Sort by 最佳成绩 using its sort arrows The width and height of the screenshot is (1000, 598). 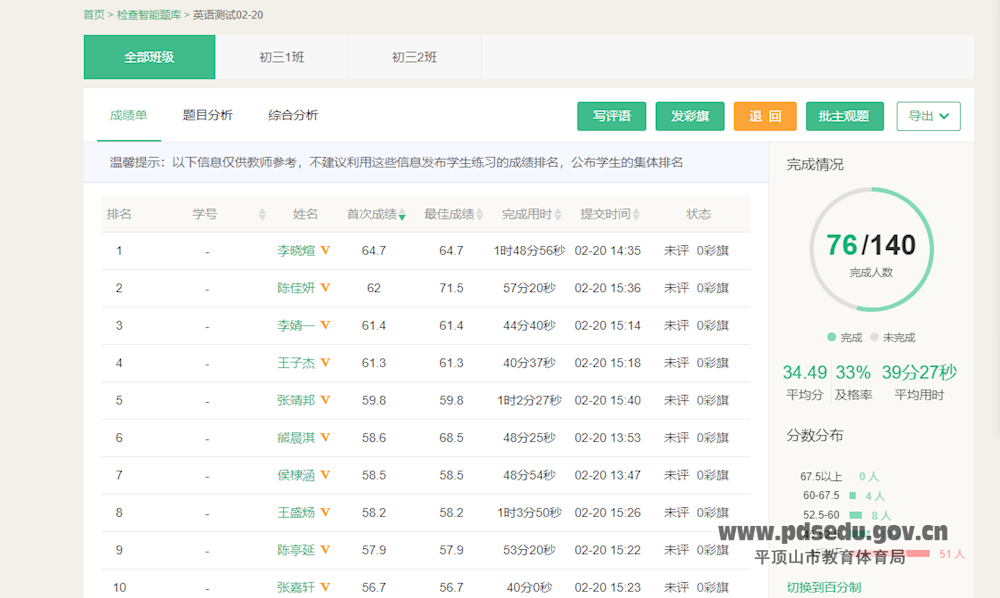coord(480,214)
